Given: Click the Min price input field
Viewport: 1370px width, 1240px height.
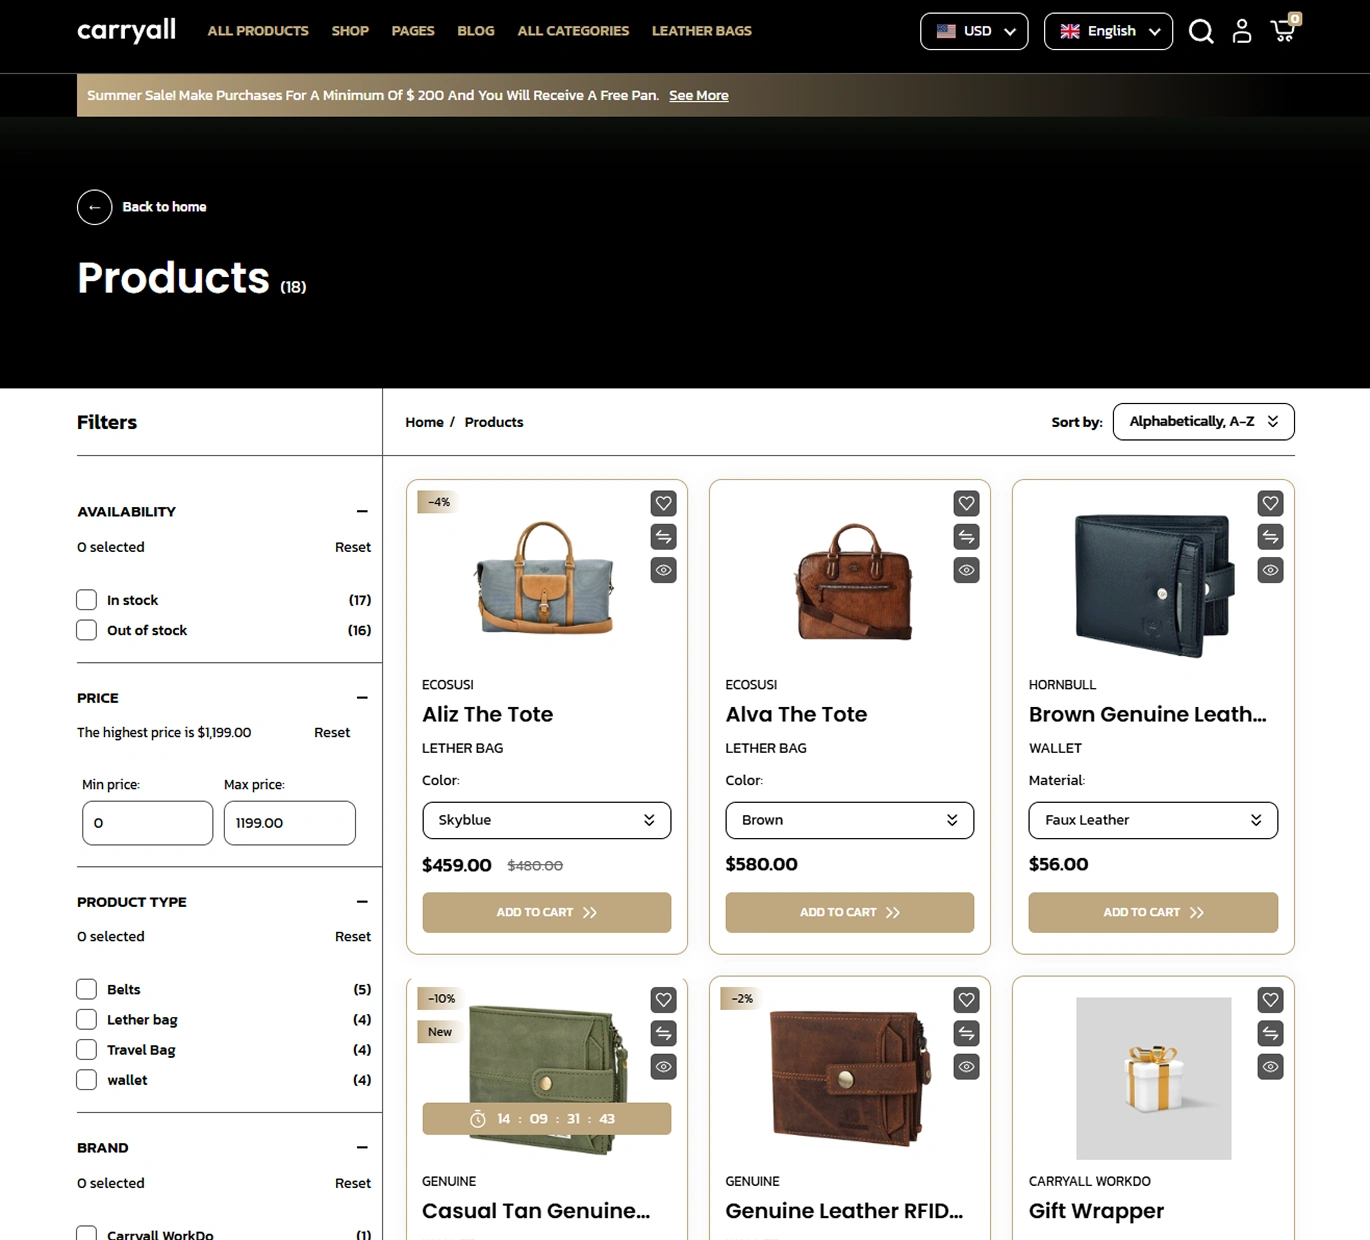Looking at the screenshot, I should 147,823.
